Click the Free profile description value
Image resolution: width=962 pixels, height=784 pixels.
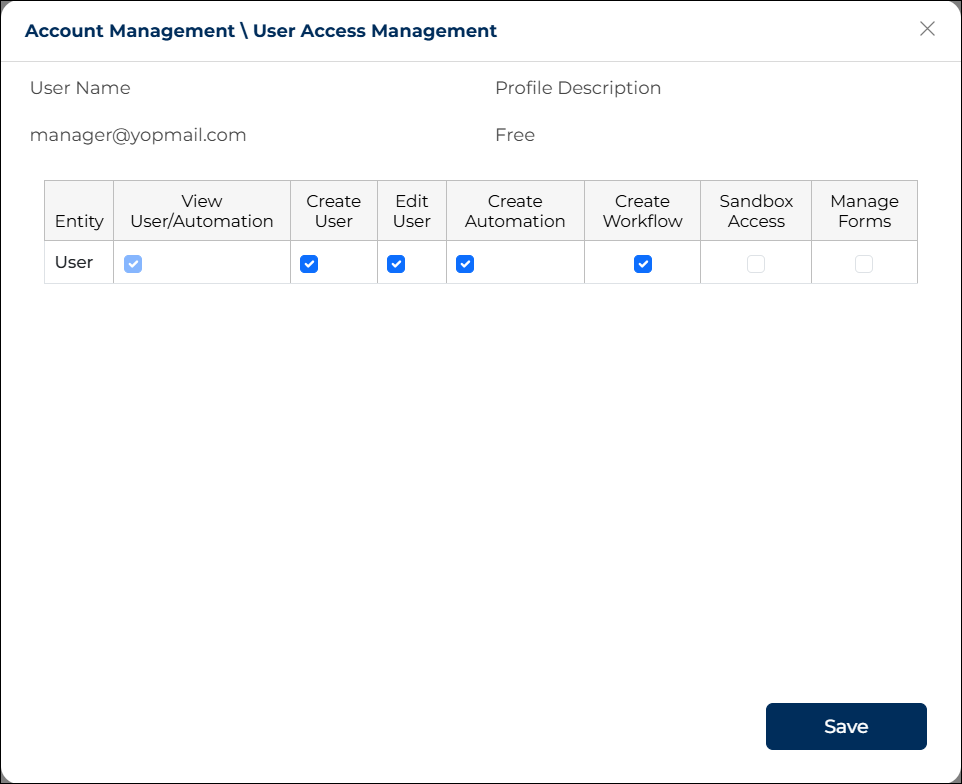[x=515, y=135]
